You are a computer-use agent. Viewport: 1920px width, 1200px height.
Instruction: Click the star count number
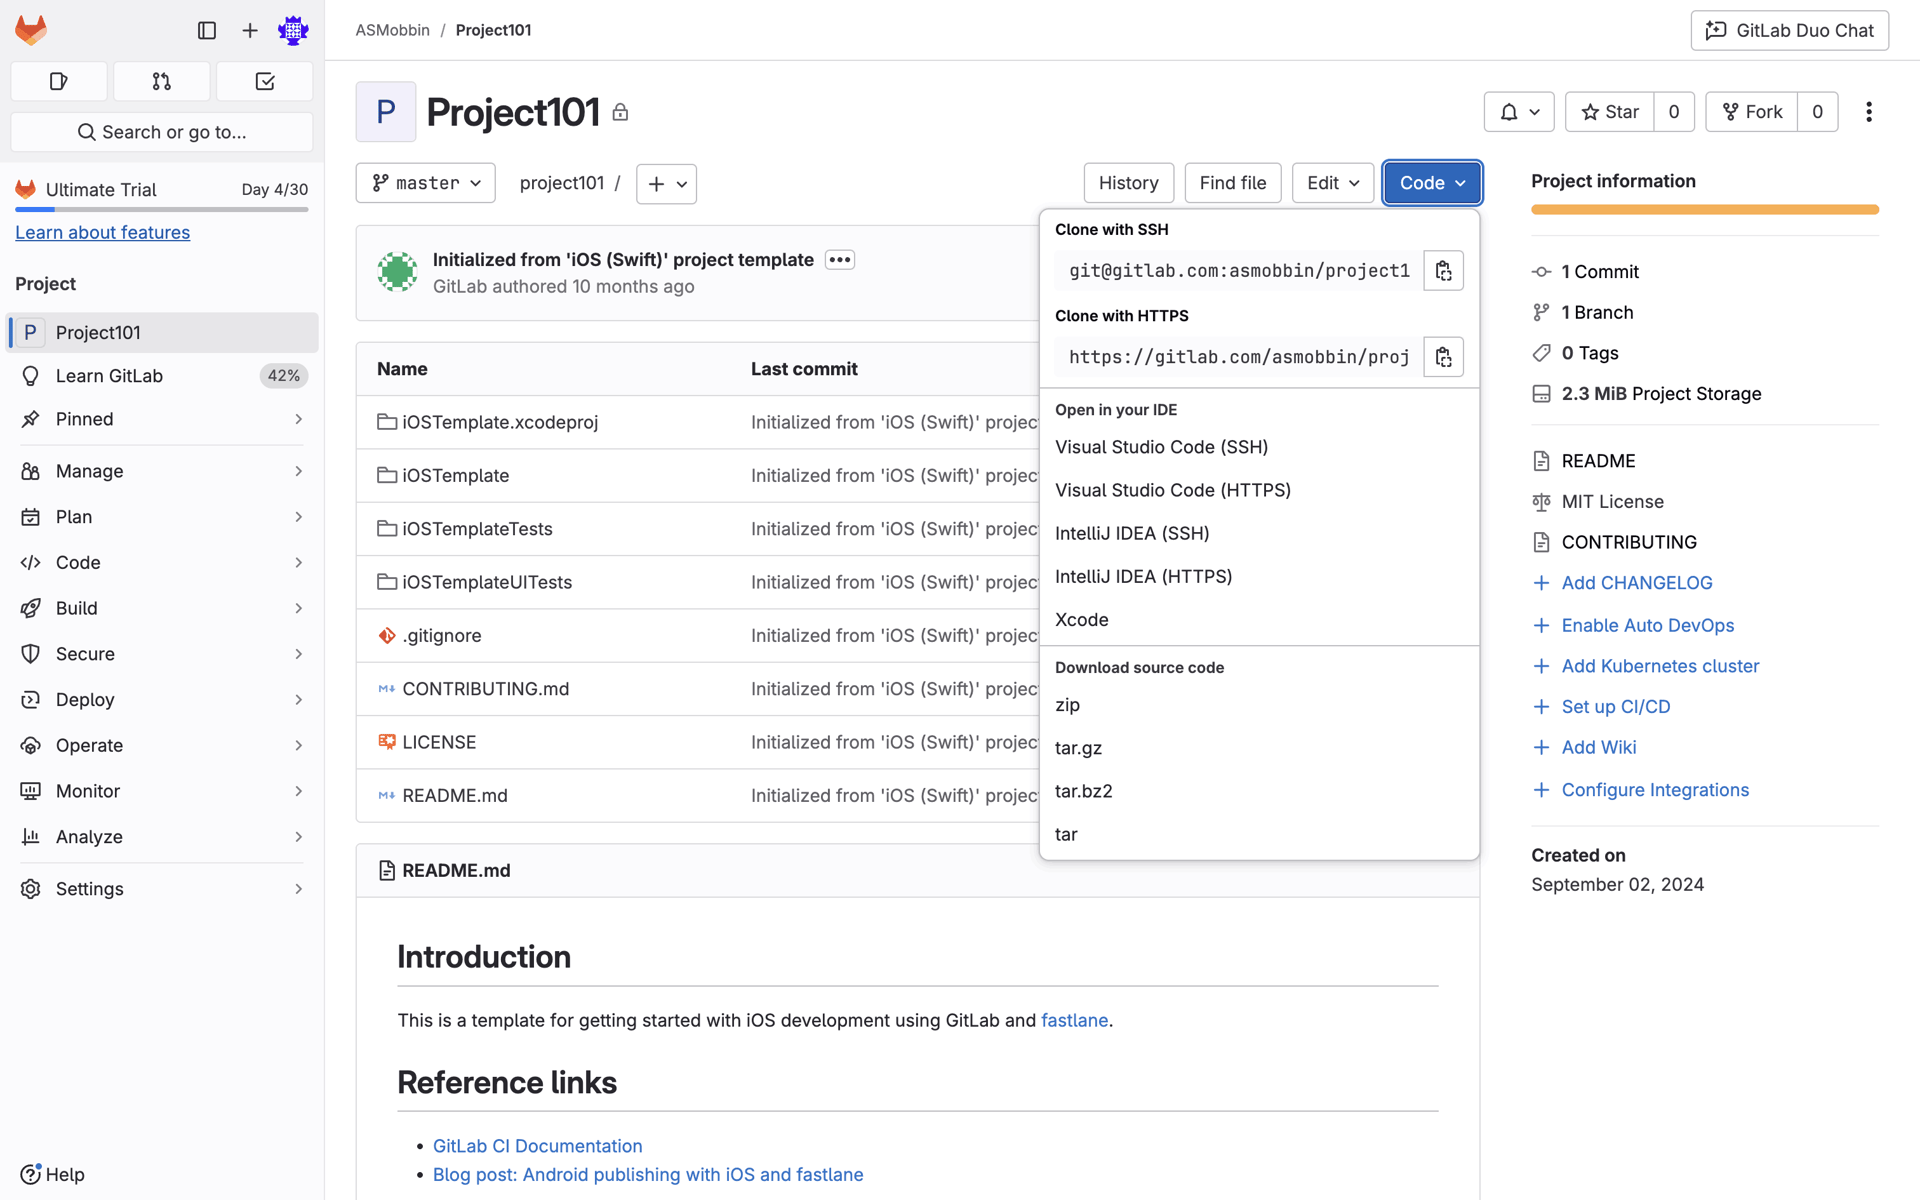(1674, 112)
